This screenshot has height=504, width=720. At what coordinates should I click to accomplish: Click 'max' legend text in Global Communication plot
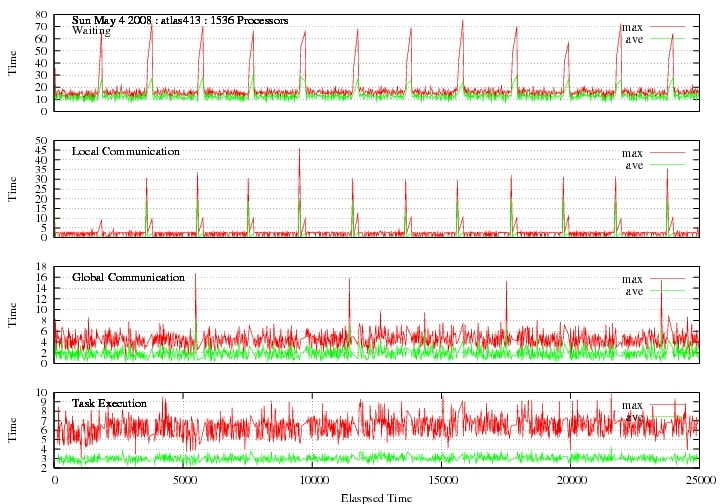[x=632, y=279]
